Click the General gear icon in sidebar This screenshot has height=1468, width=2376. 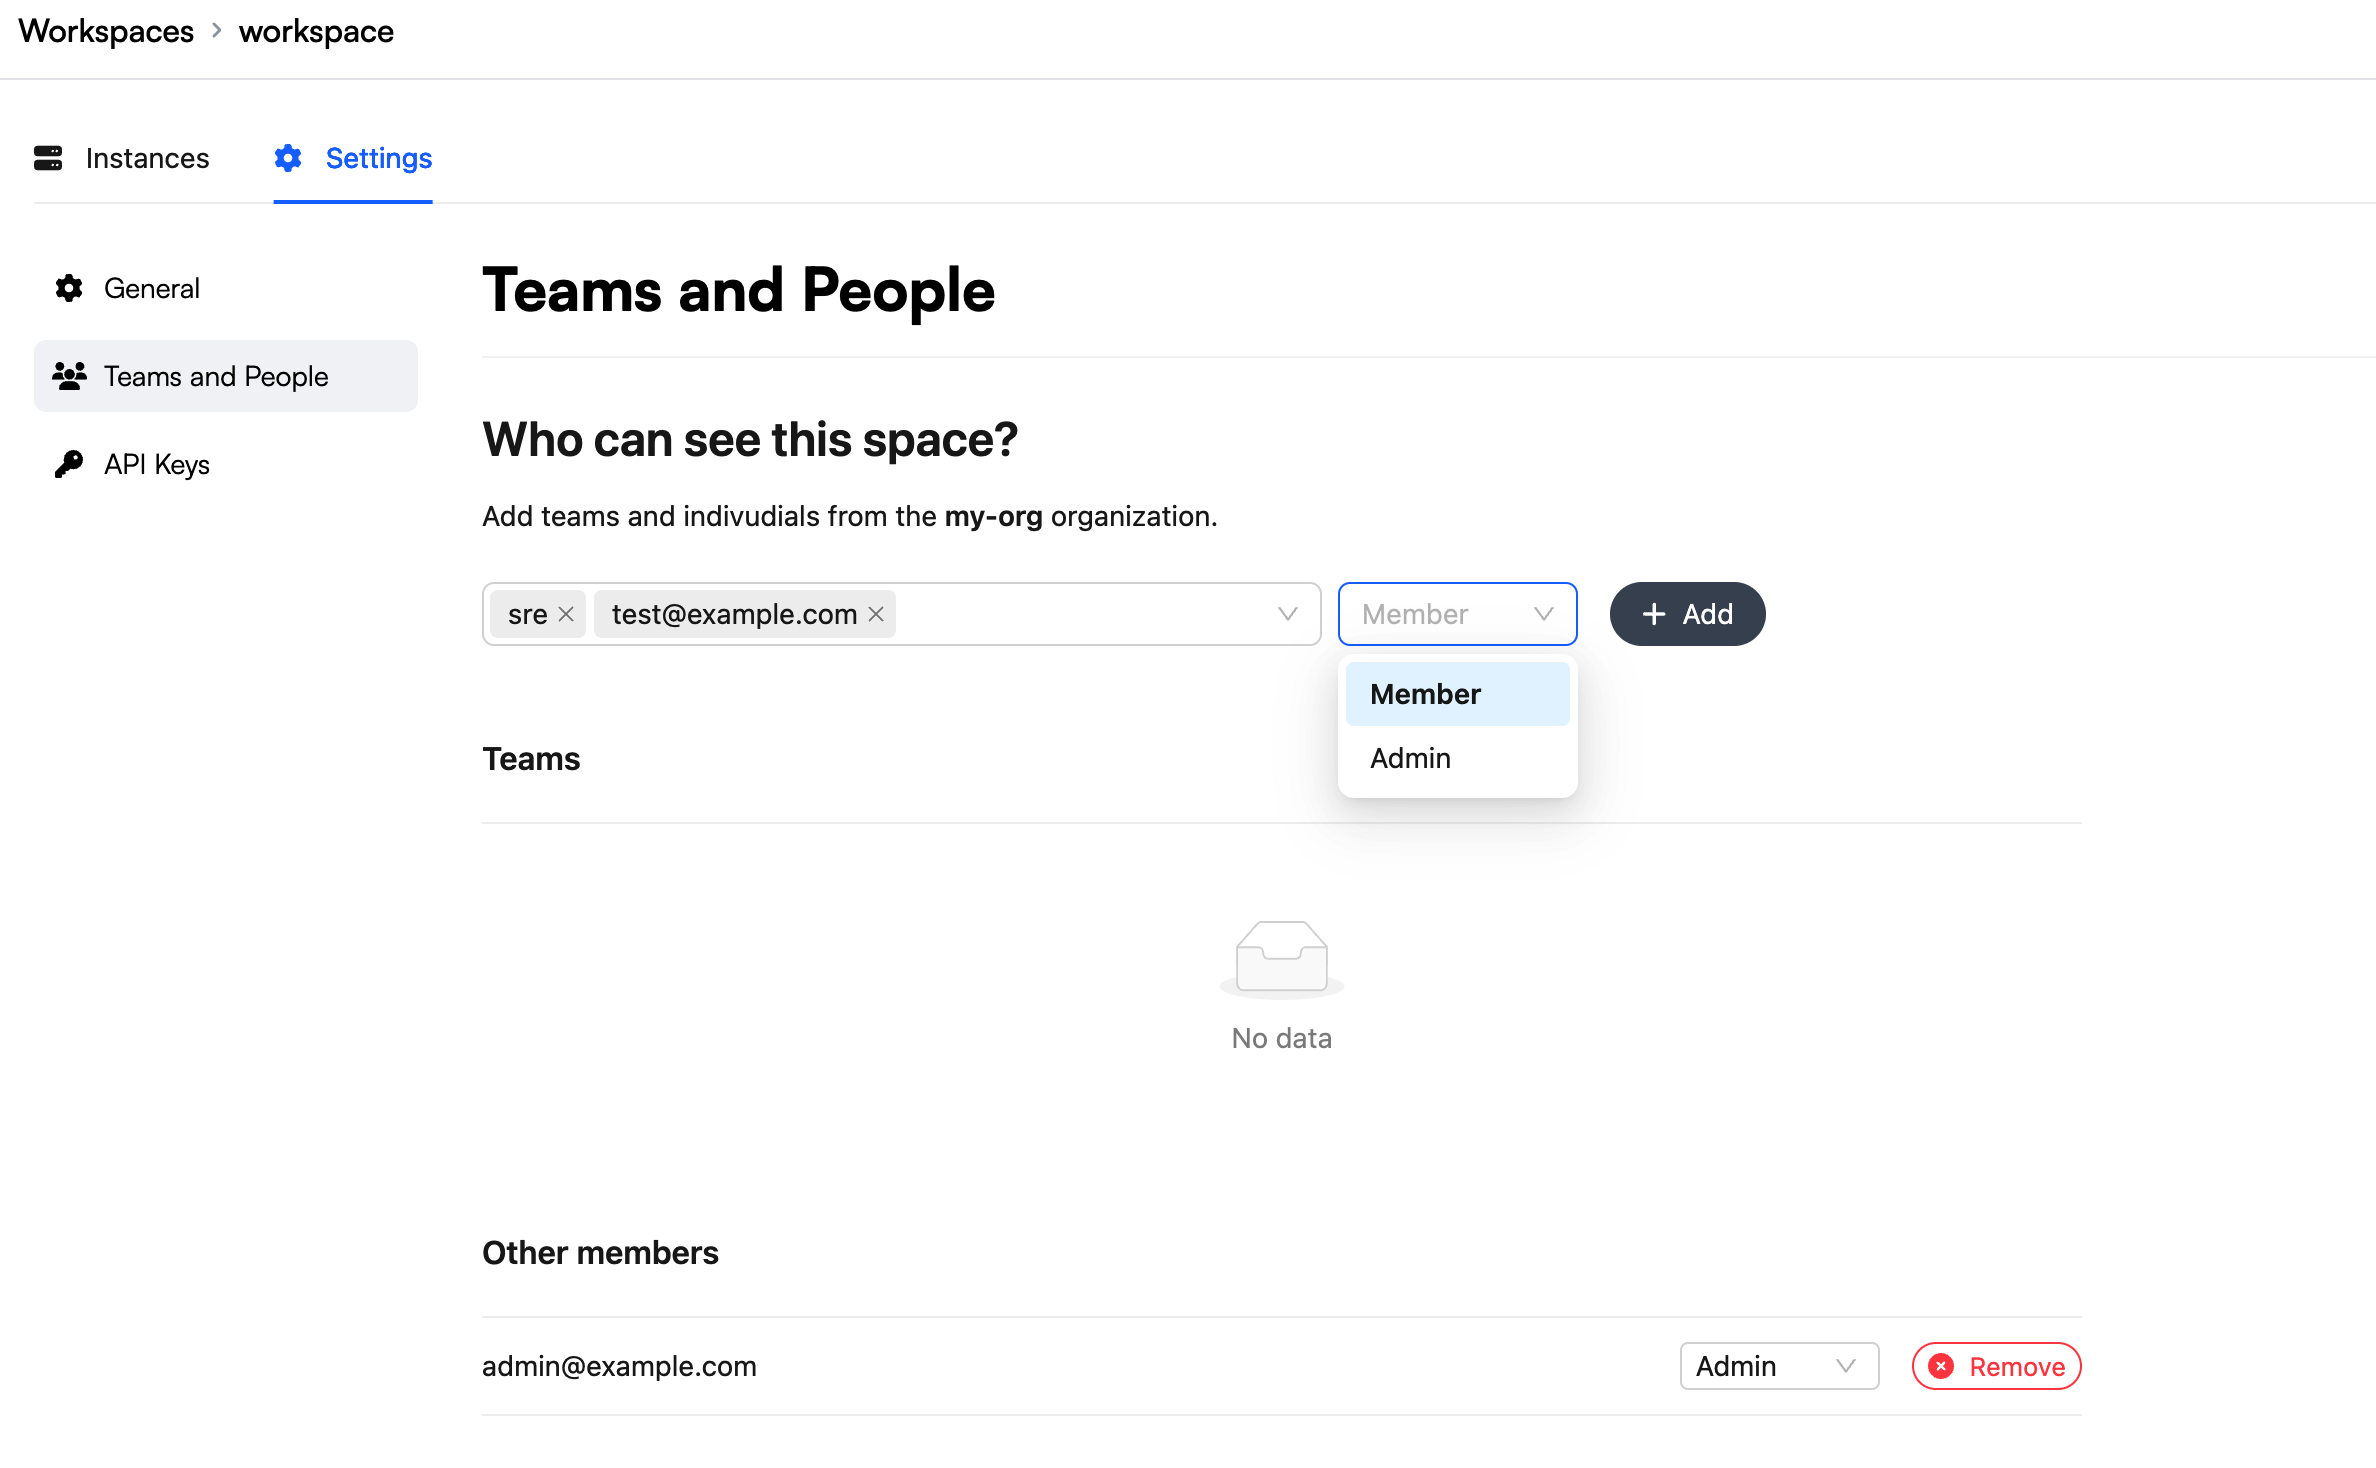pos(69,289)
